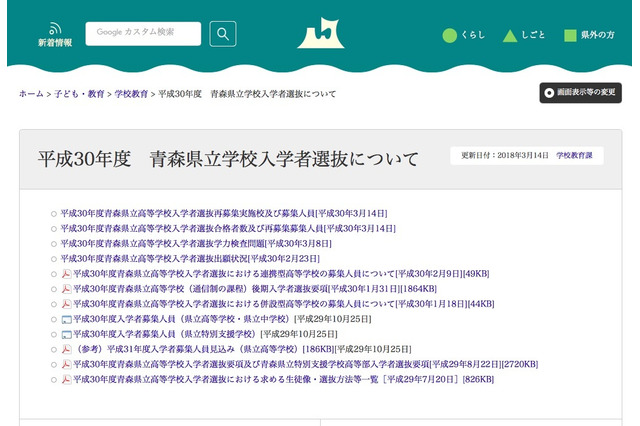Click the 学校教育課 department link
This screenshot has width=640, height=426.
pyautogui.click(x=574, y=156)
